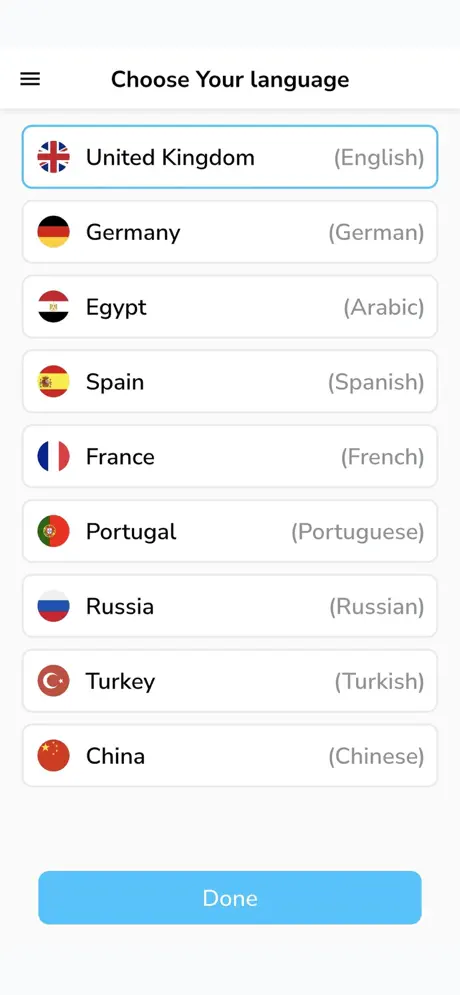
Task: Pick the (Russian) language label
Action: [376, 607]
